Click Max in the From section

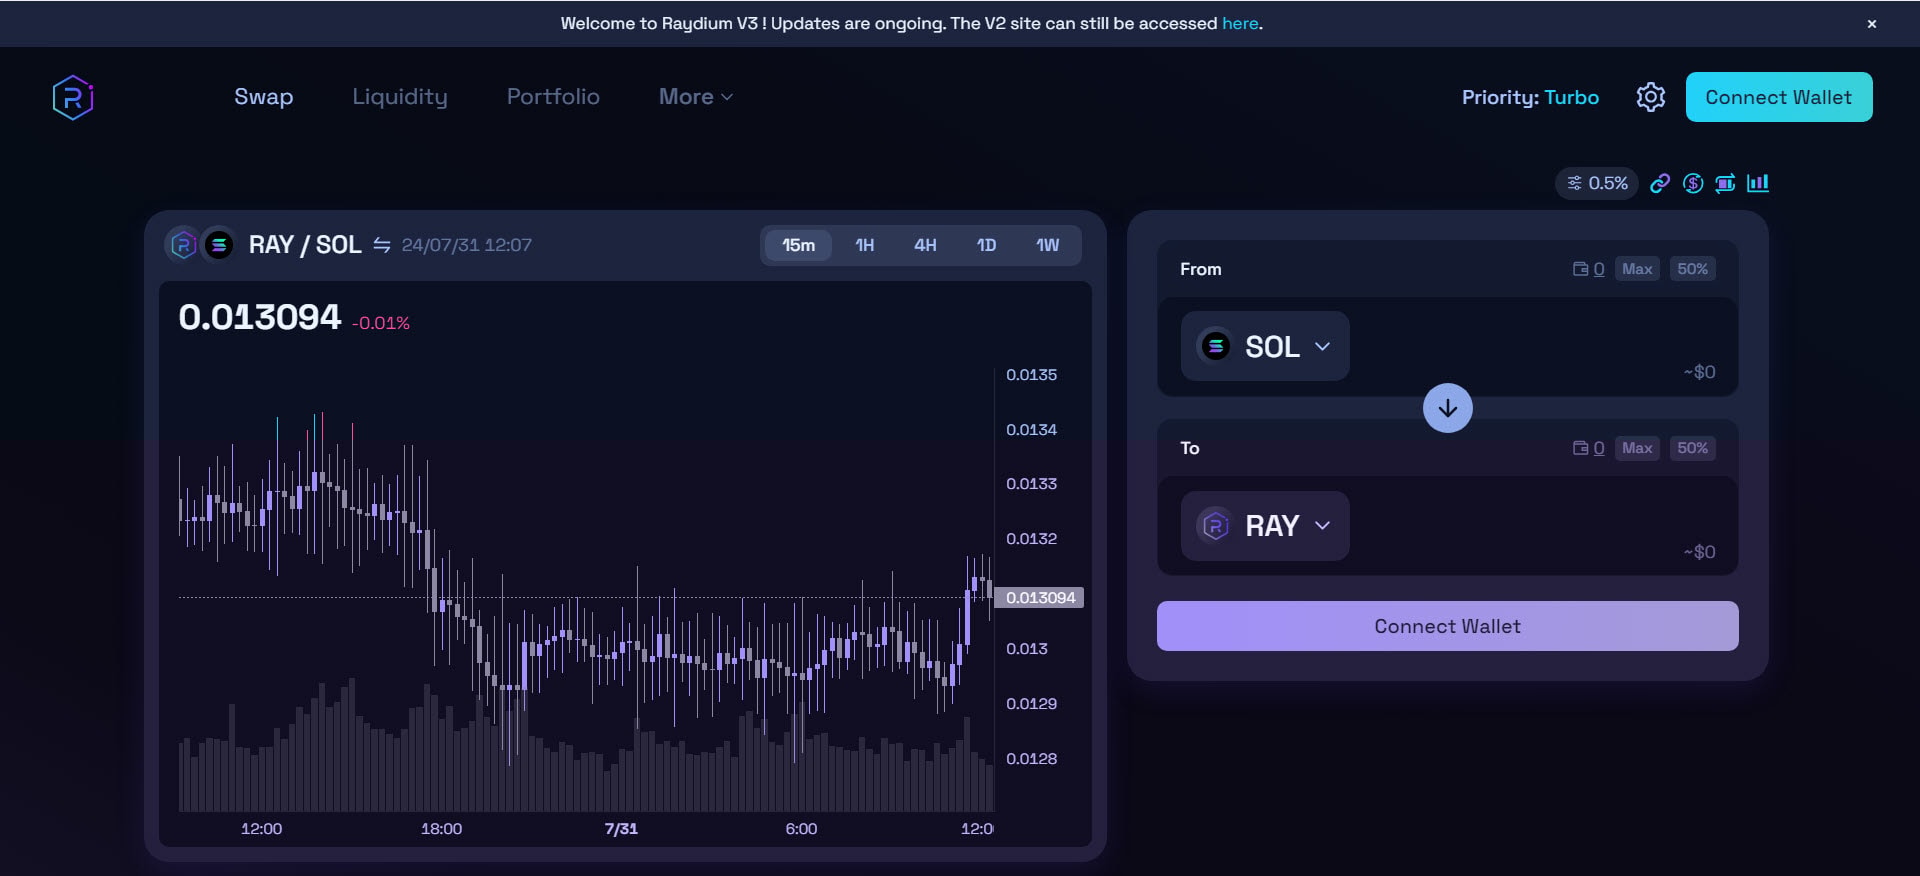tap(1637, 269)
